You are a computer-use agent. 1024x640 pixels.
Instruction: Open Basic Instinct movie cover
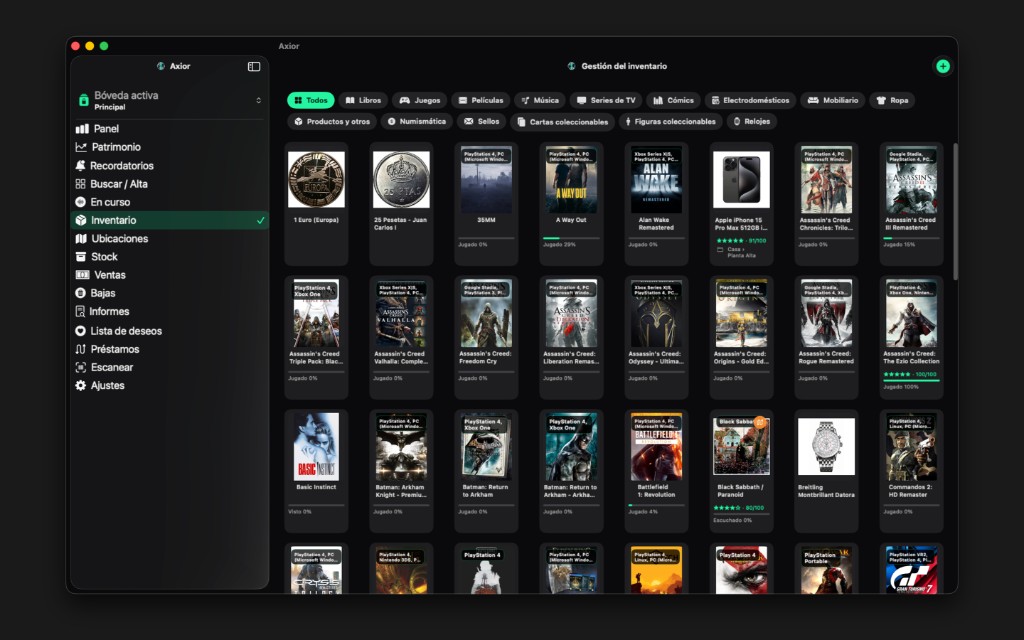coord(316,447)
